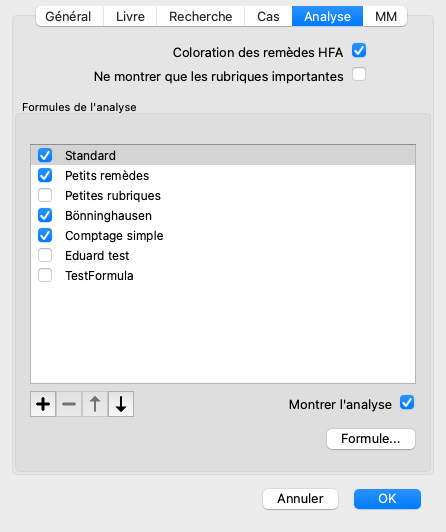The height and width of the screenshot is (532, 446).
Task: Open the Formule... editor button
Action: pos(371,439)
